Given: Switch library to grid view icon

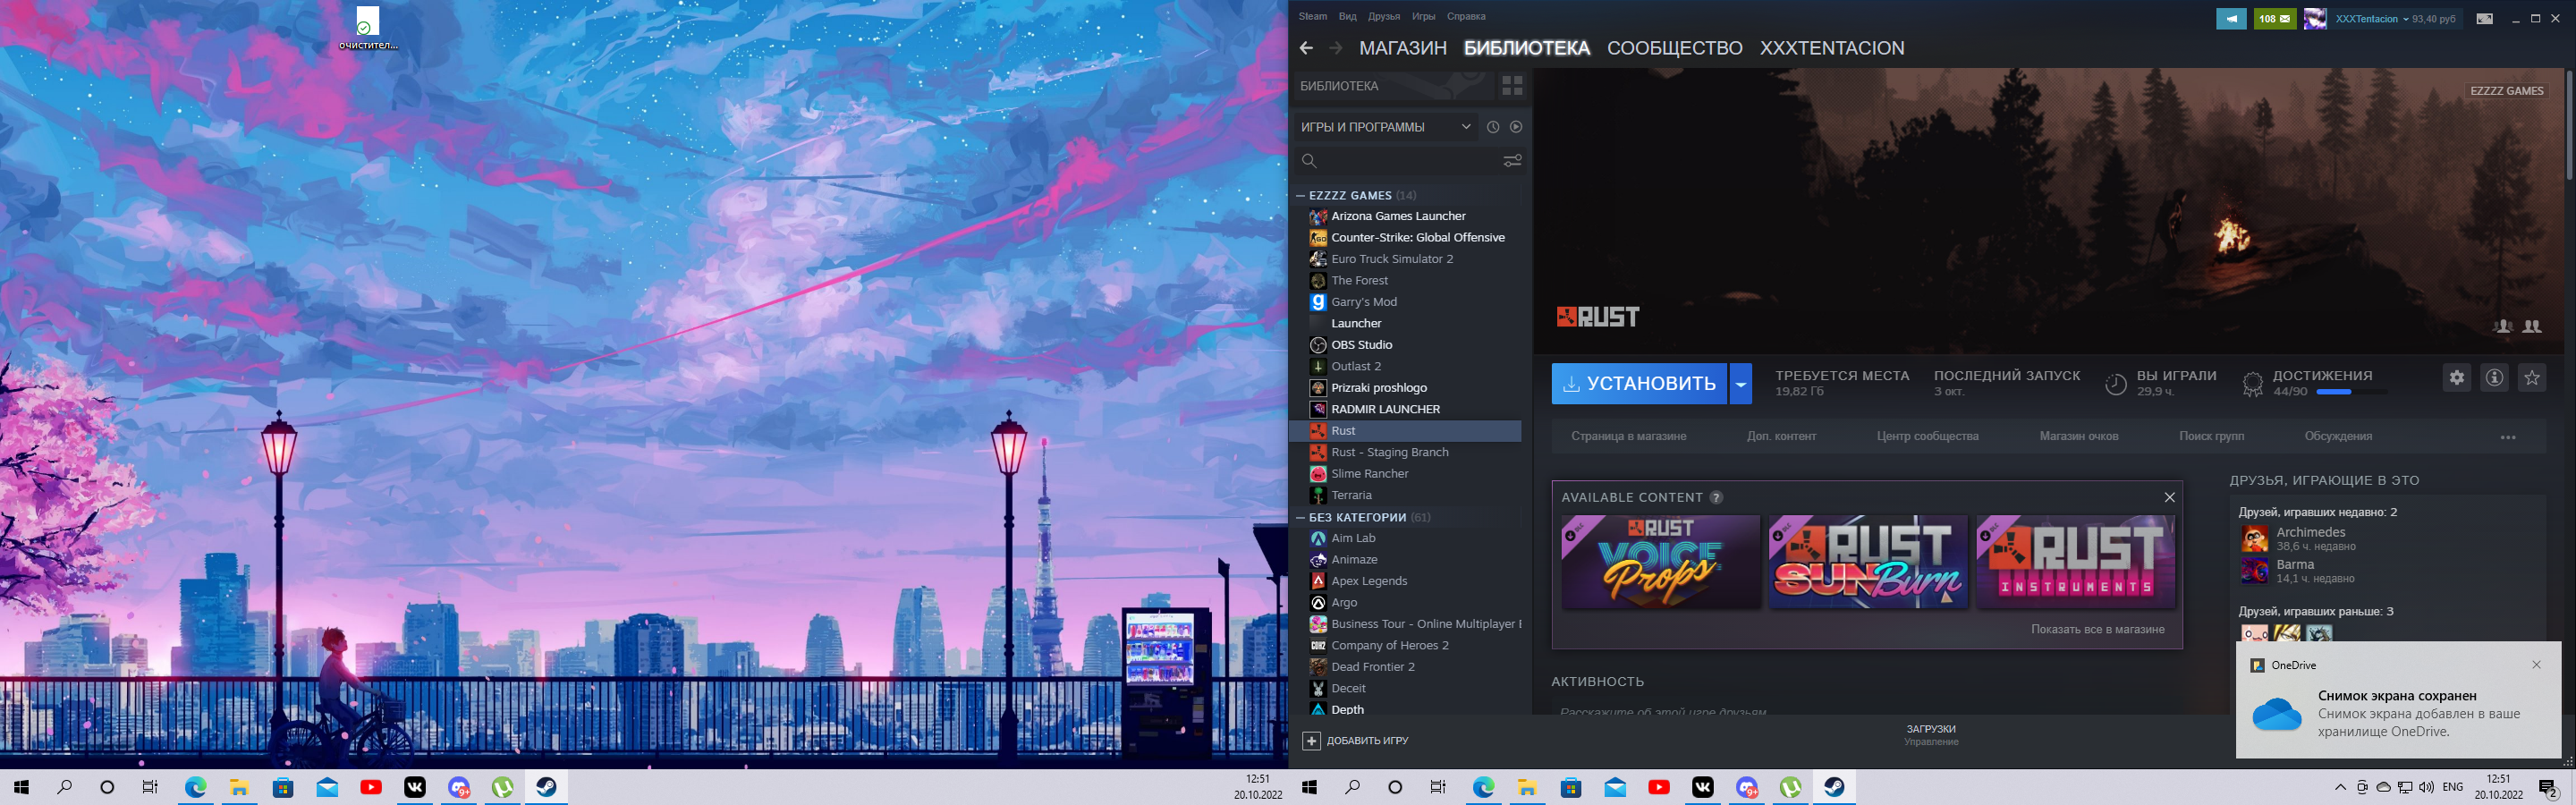Looking at the screenshot, I should [1512, 86].
